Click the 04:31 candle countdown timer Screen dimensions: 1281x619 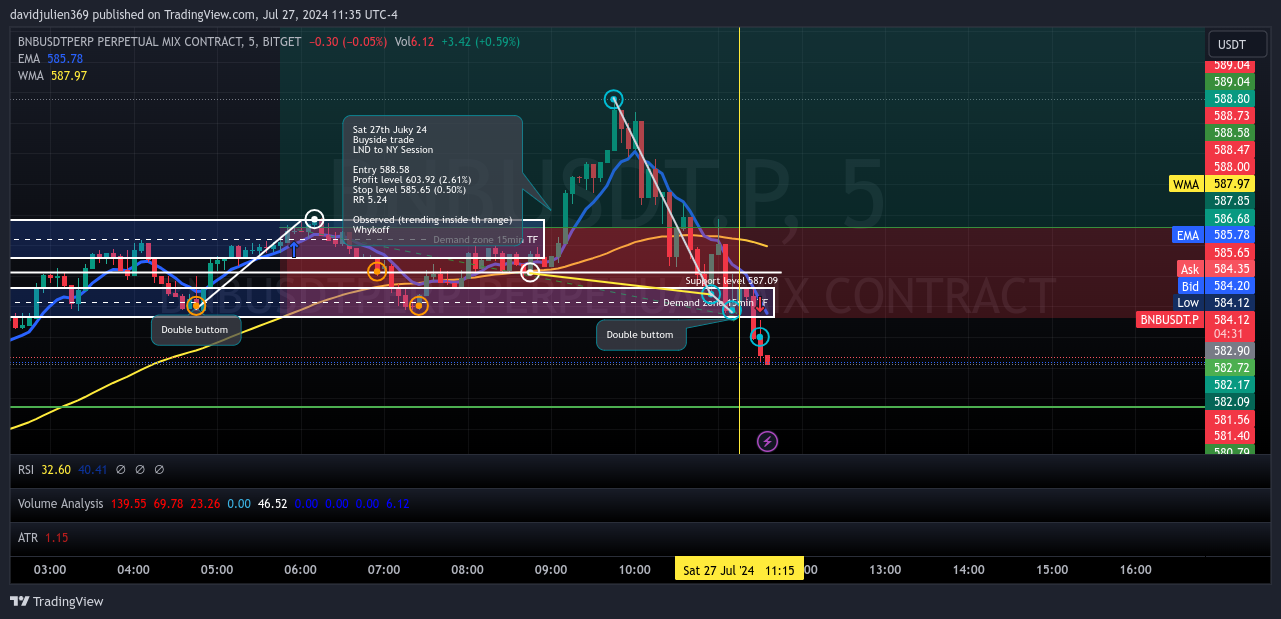point(1228,334)
